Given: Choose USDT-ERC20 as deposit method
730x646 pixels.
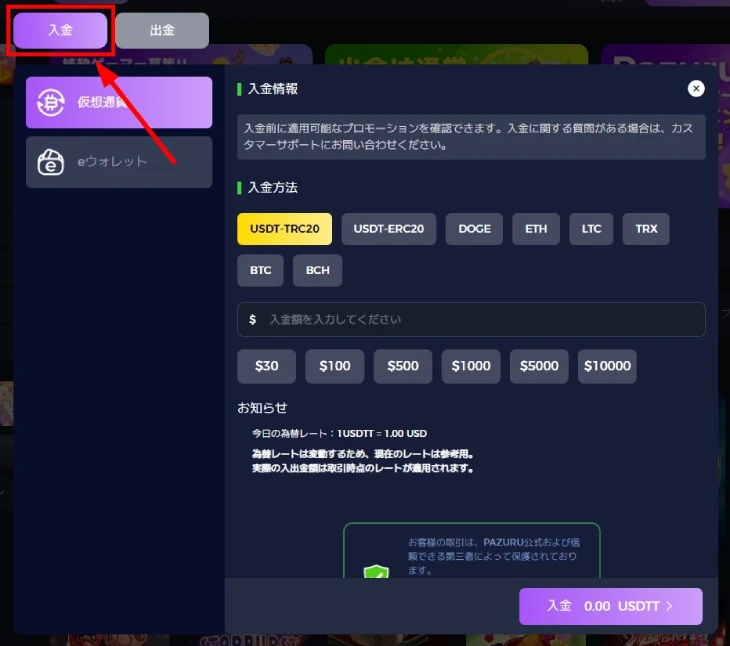Looking at the screenshot, I should tap(389, 229).
